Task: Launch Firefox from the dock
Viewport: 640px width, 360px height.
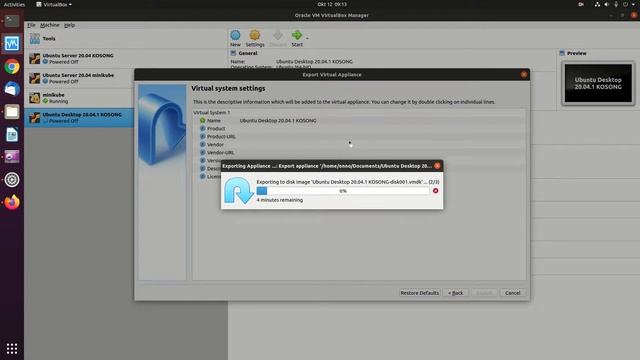Action: pos(12,202)
